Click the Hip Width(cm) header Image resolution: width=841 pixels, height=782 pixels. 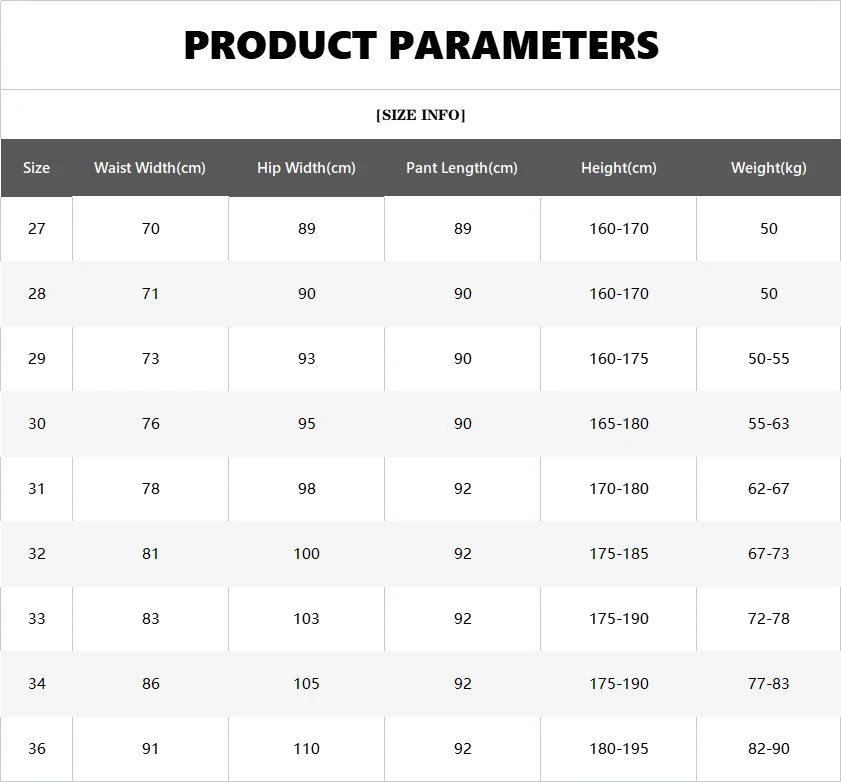[x=306, y=168]
